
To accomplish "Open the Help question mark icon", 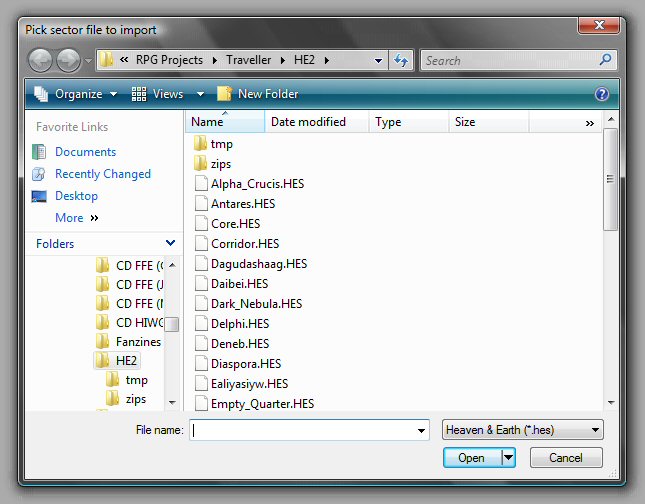I will coord(602,94).
